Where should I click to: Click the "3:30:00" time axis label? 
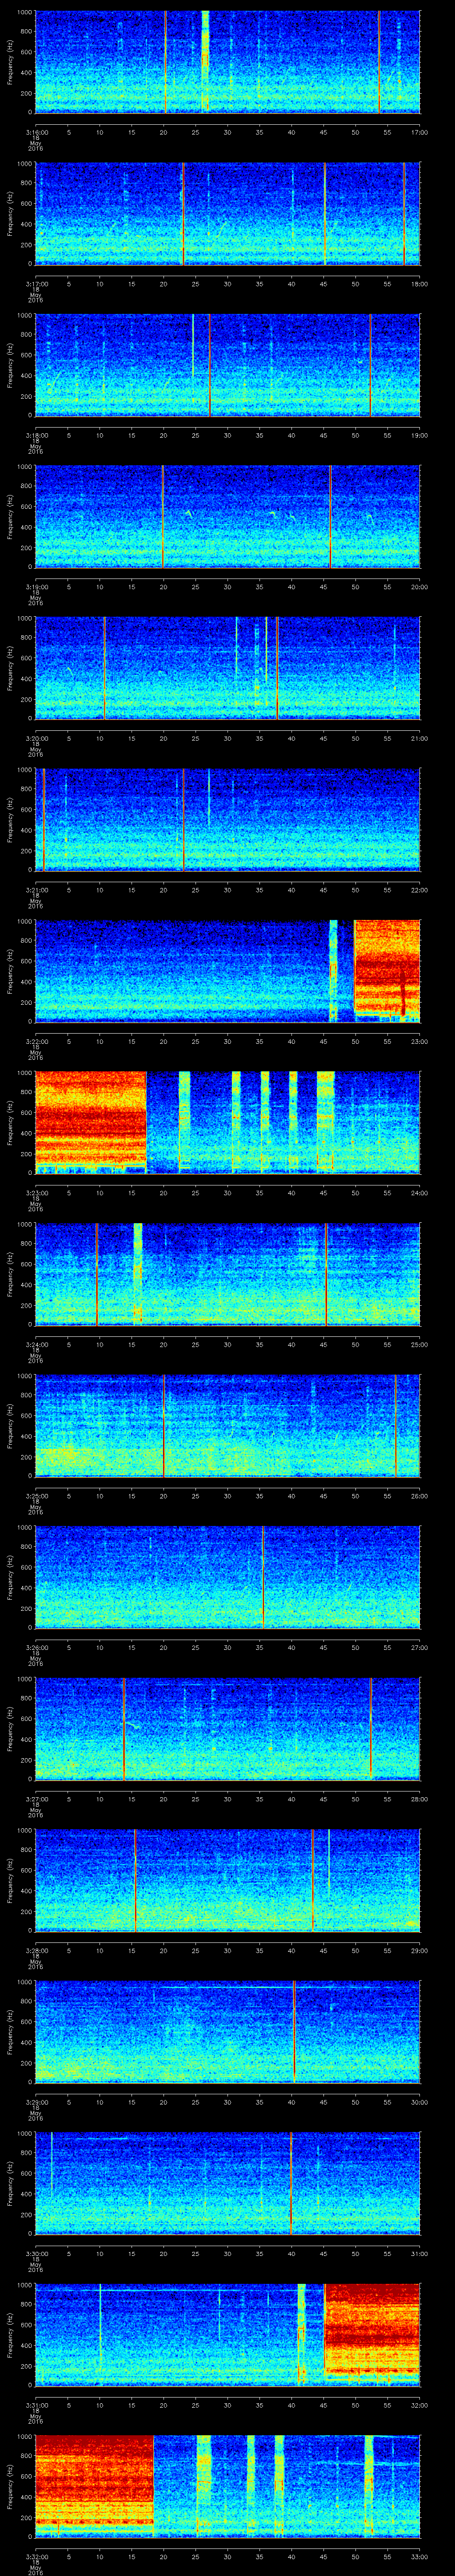click(37, 2252)
